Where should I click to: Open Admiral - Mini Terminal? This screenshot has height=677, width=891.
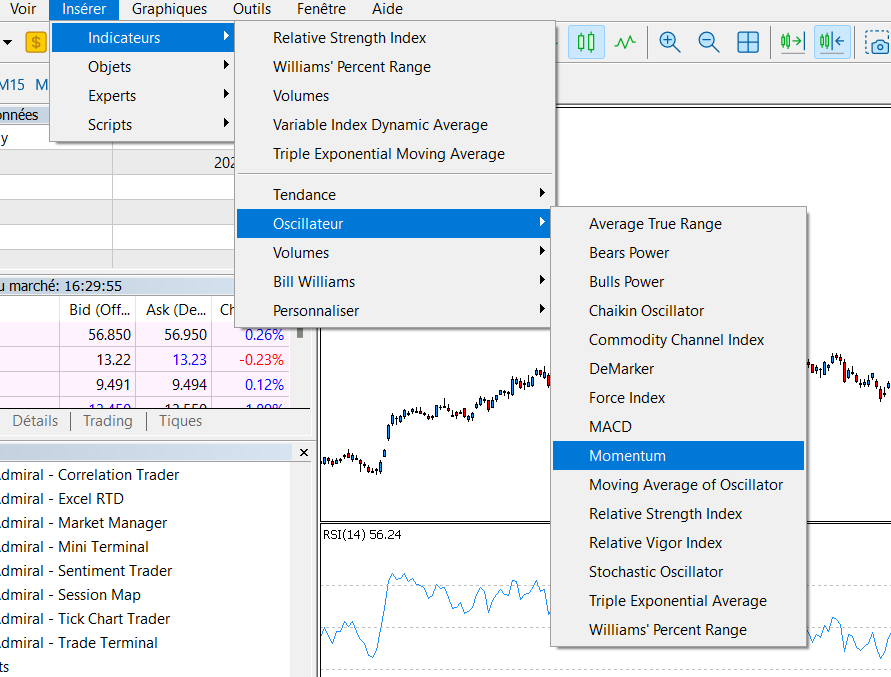coord(74,546)
